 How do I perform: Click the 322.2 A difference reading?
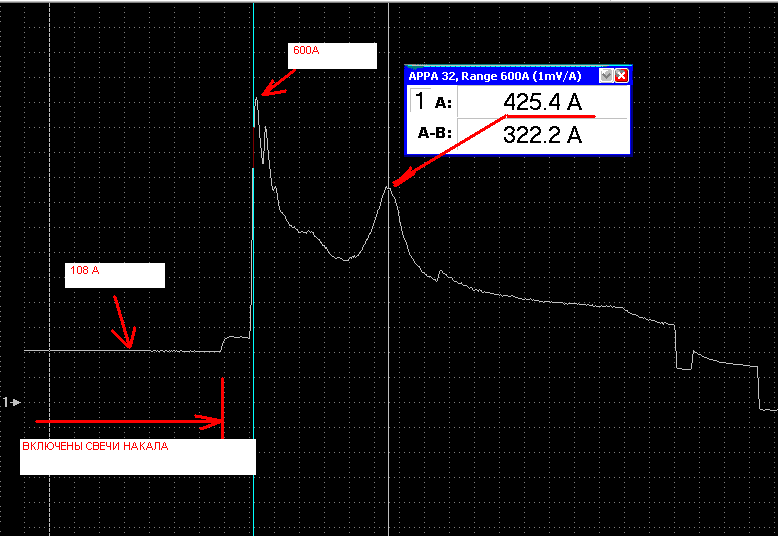point(543,134)
